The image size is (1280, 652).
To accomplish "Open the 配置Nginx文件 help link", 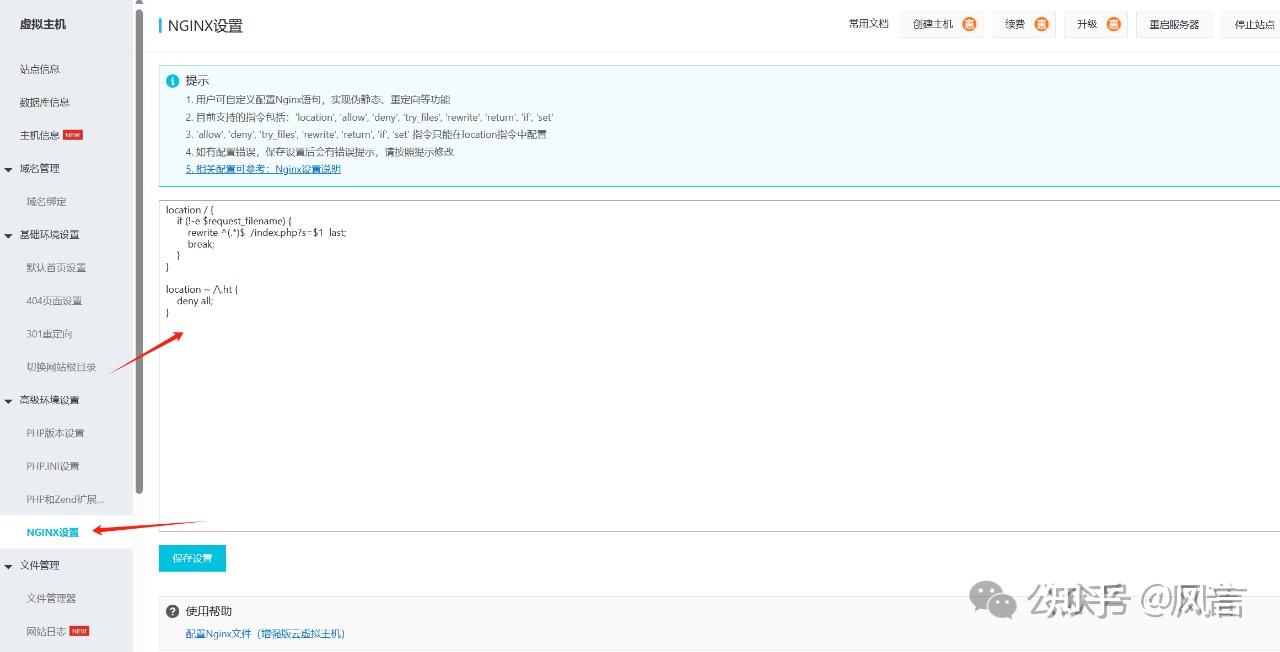I will [x=265, y=633].
